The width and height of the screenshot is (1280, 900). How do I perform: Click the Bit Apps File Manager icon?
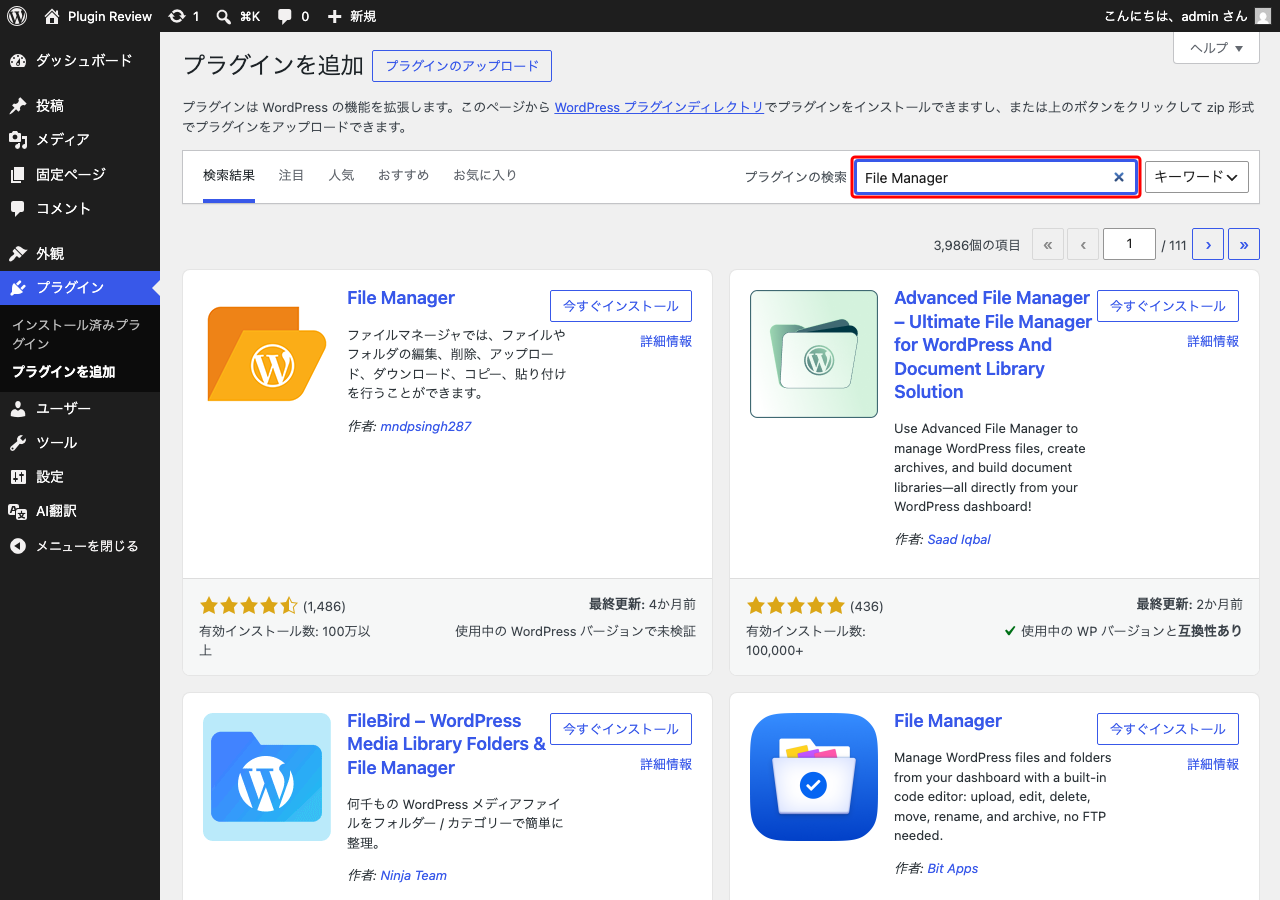point(814,777)
